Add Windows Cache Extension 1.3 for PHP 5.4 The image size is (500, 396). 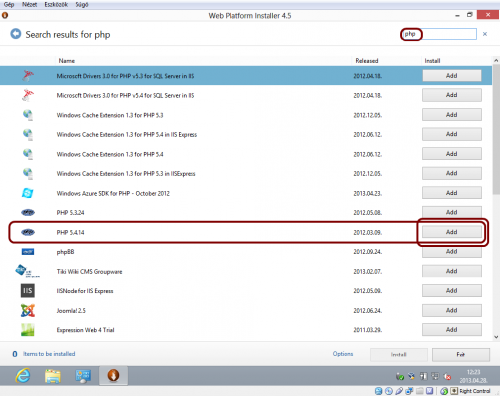tap(452, 154)
